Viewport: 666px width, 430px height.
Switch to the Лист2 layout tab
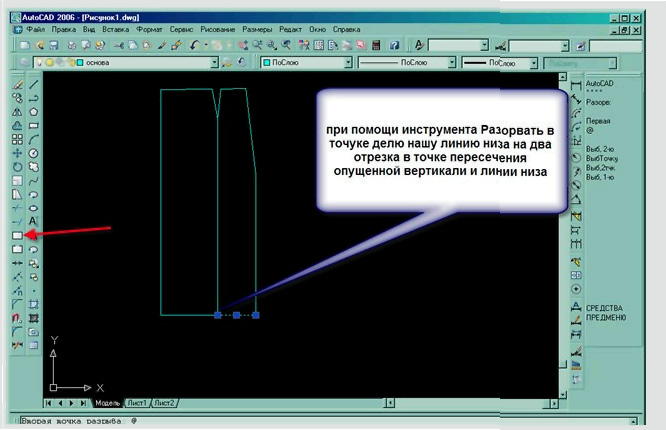coord(165,403)
